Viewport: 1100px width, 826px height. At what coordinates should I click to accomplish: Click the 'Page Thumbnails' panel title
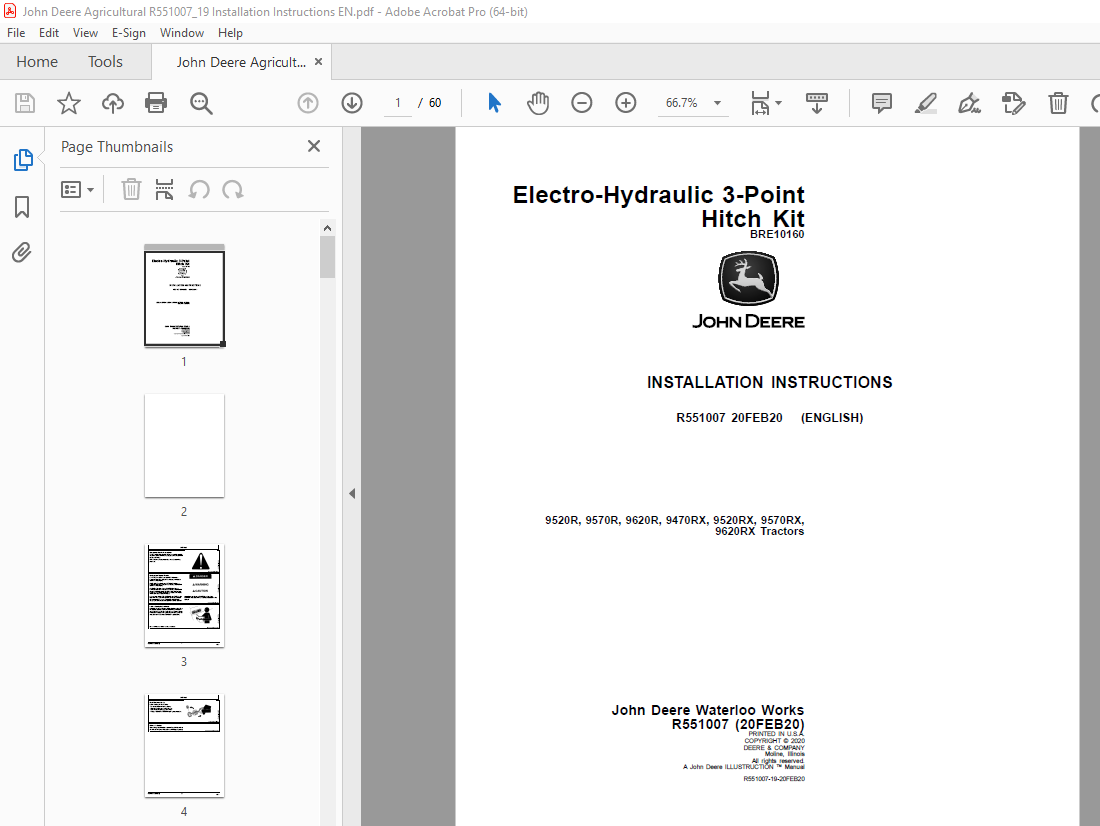pos(117,147)
